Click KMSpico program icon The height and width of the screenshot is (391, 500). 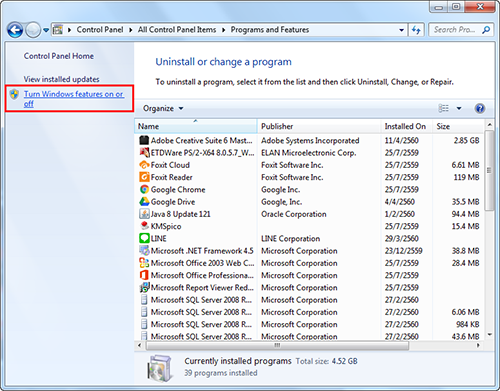(144, 226)
